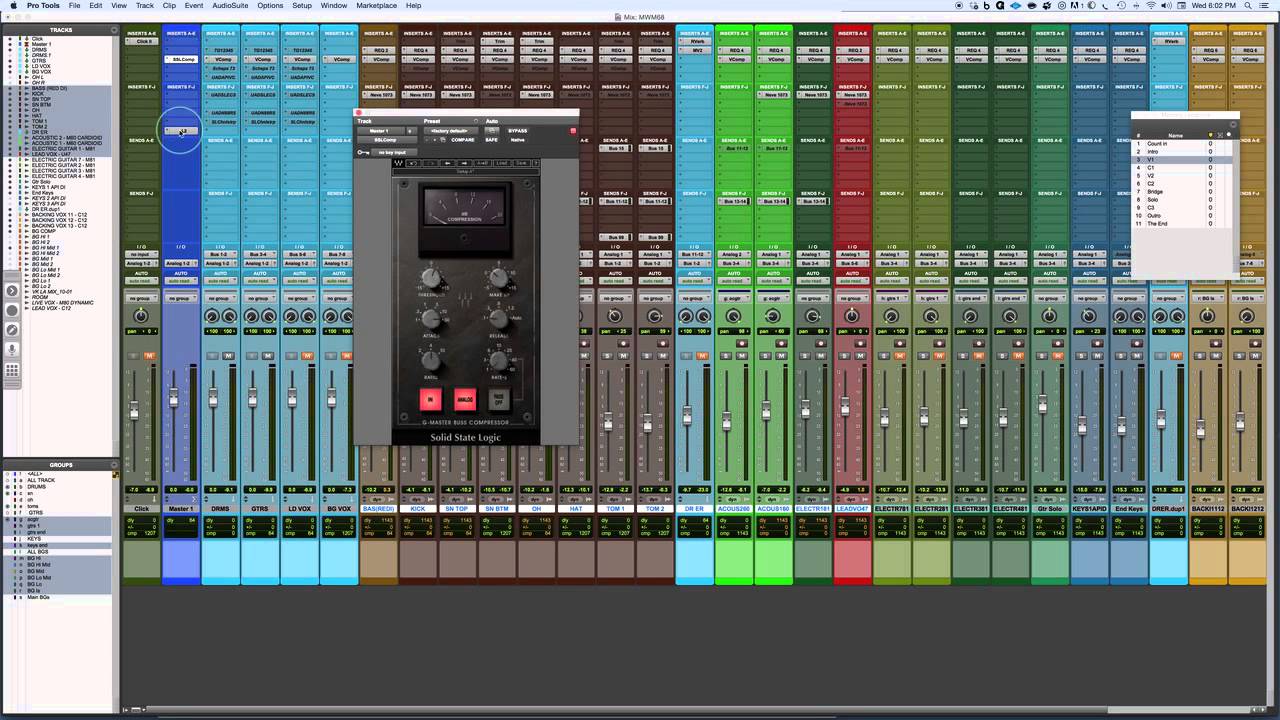Record-enable the LEADVO47 track
Screen dimensions: 1280x720
tap(860, 343)
